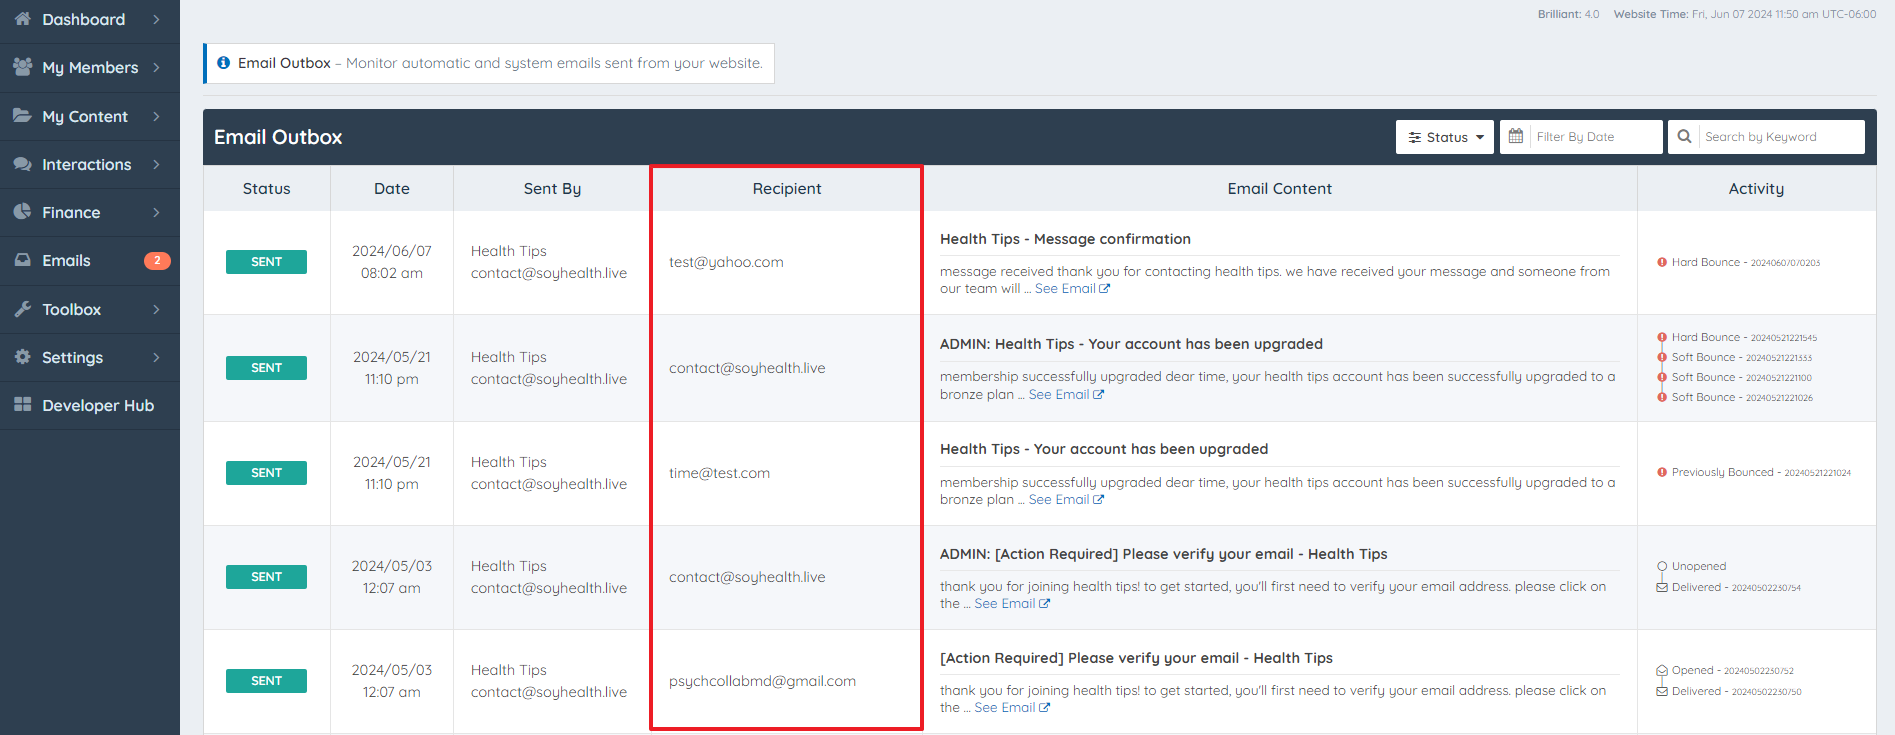This screenshot has height=735, width=1895.
Task: Click the Developer Hub grid icon
Action: click(x=22, y=405)
